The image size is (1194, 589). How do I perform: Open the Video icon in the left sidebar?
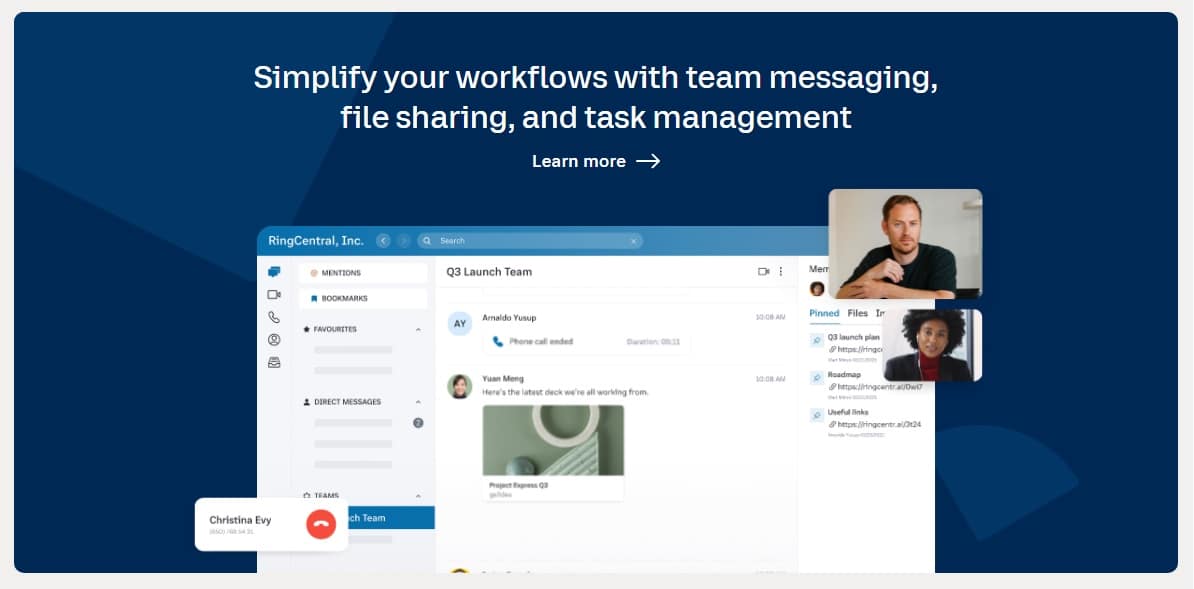click(274, 295)
